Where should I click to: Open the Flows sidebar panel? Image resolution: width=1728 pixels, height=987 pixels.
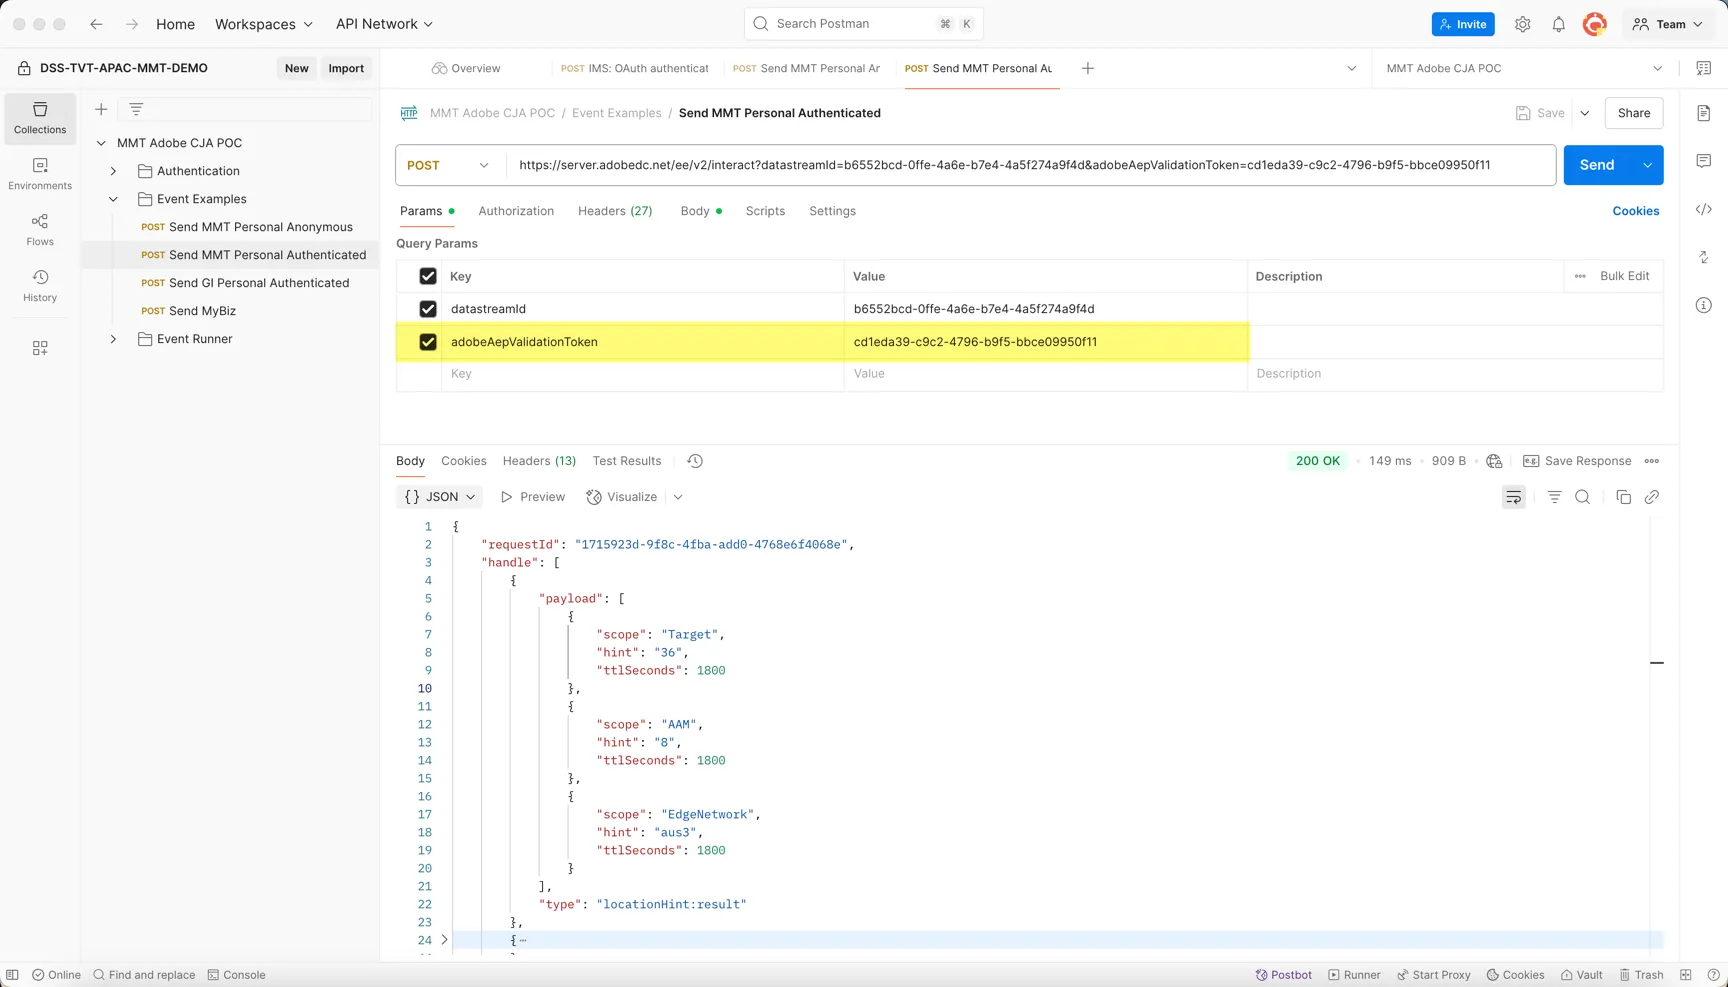pos(40,230)
